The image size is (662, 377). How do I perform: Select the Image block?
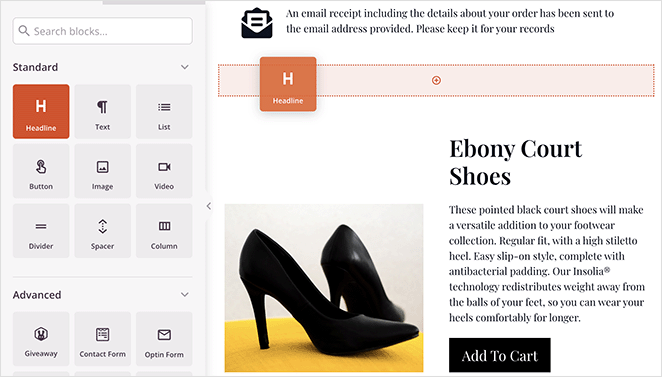pyautogui.click(x=103, y=171)
